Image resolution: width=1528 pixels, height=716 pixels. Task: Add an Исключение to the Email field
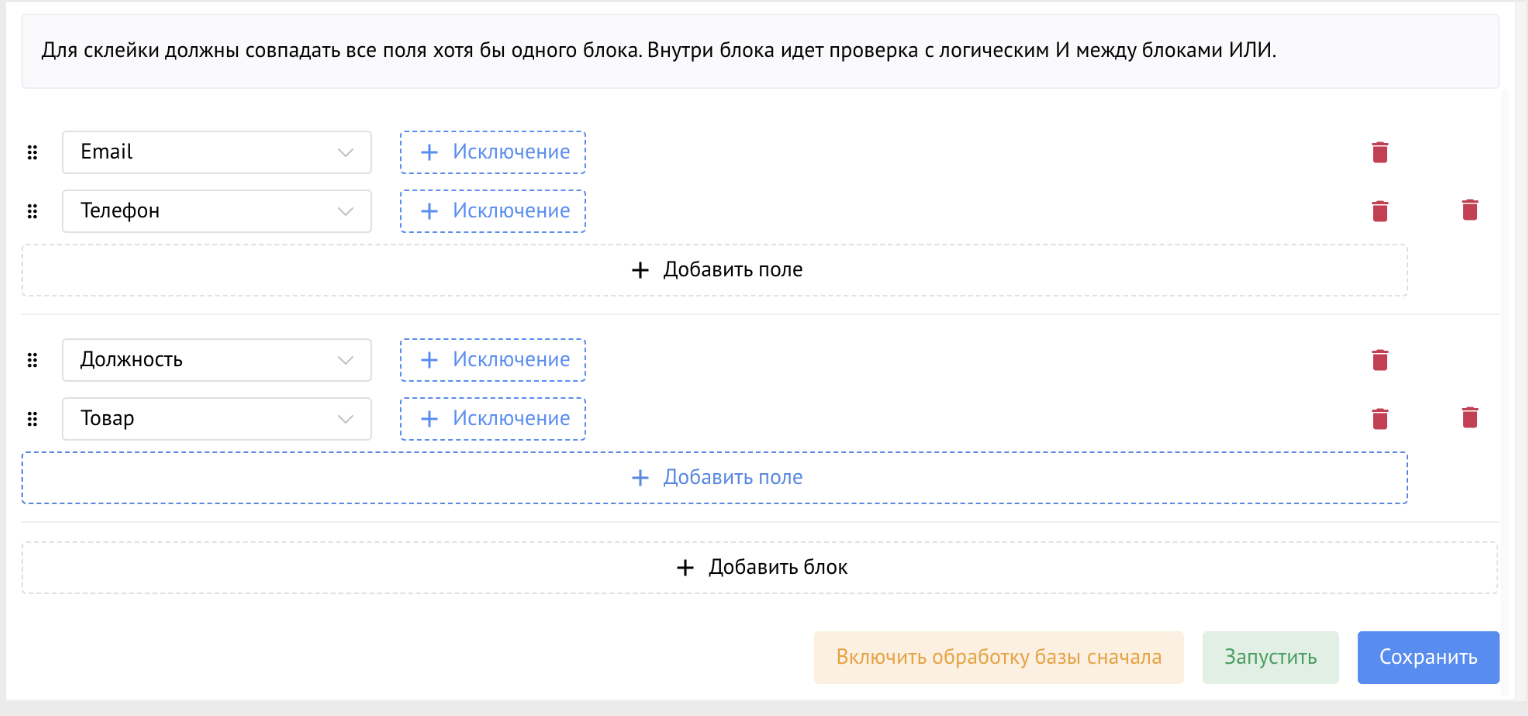492,152
